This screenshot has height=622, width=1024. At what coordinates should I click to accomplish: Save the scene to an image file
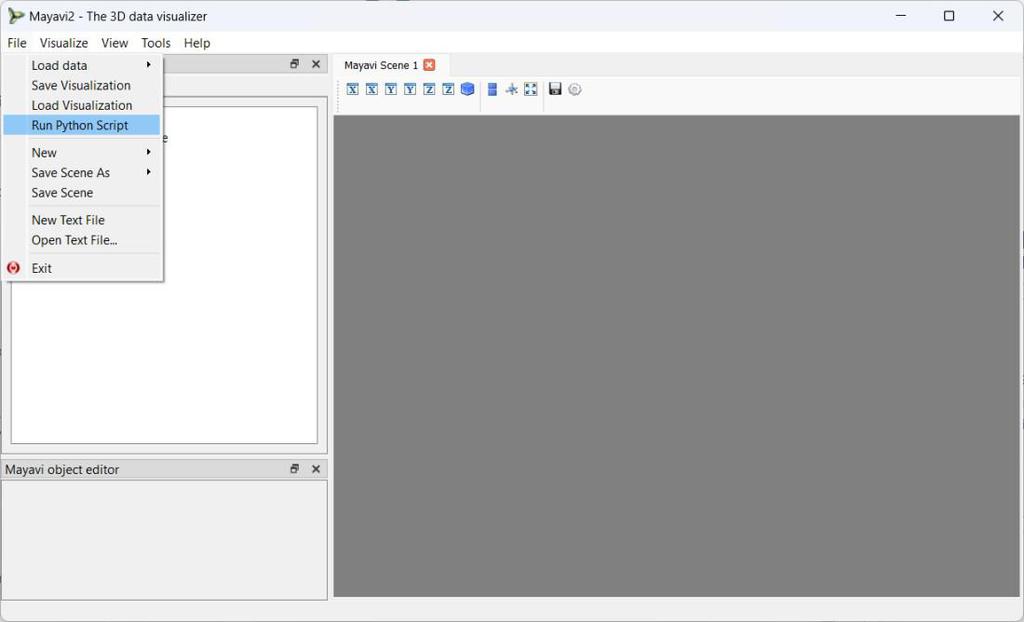click(555, 89)
